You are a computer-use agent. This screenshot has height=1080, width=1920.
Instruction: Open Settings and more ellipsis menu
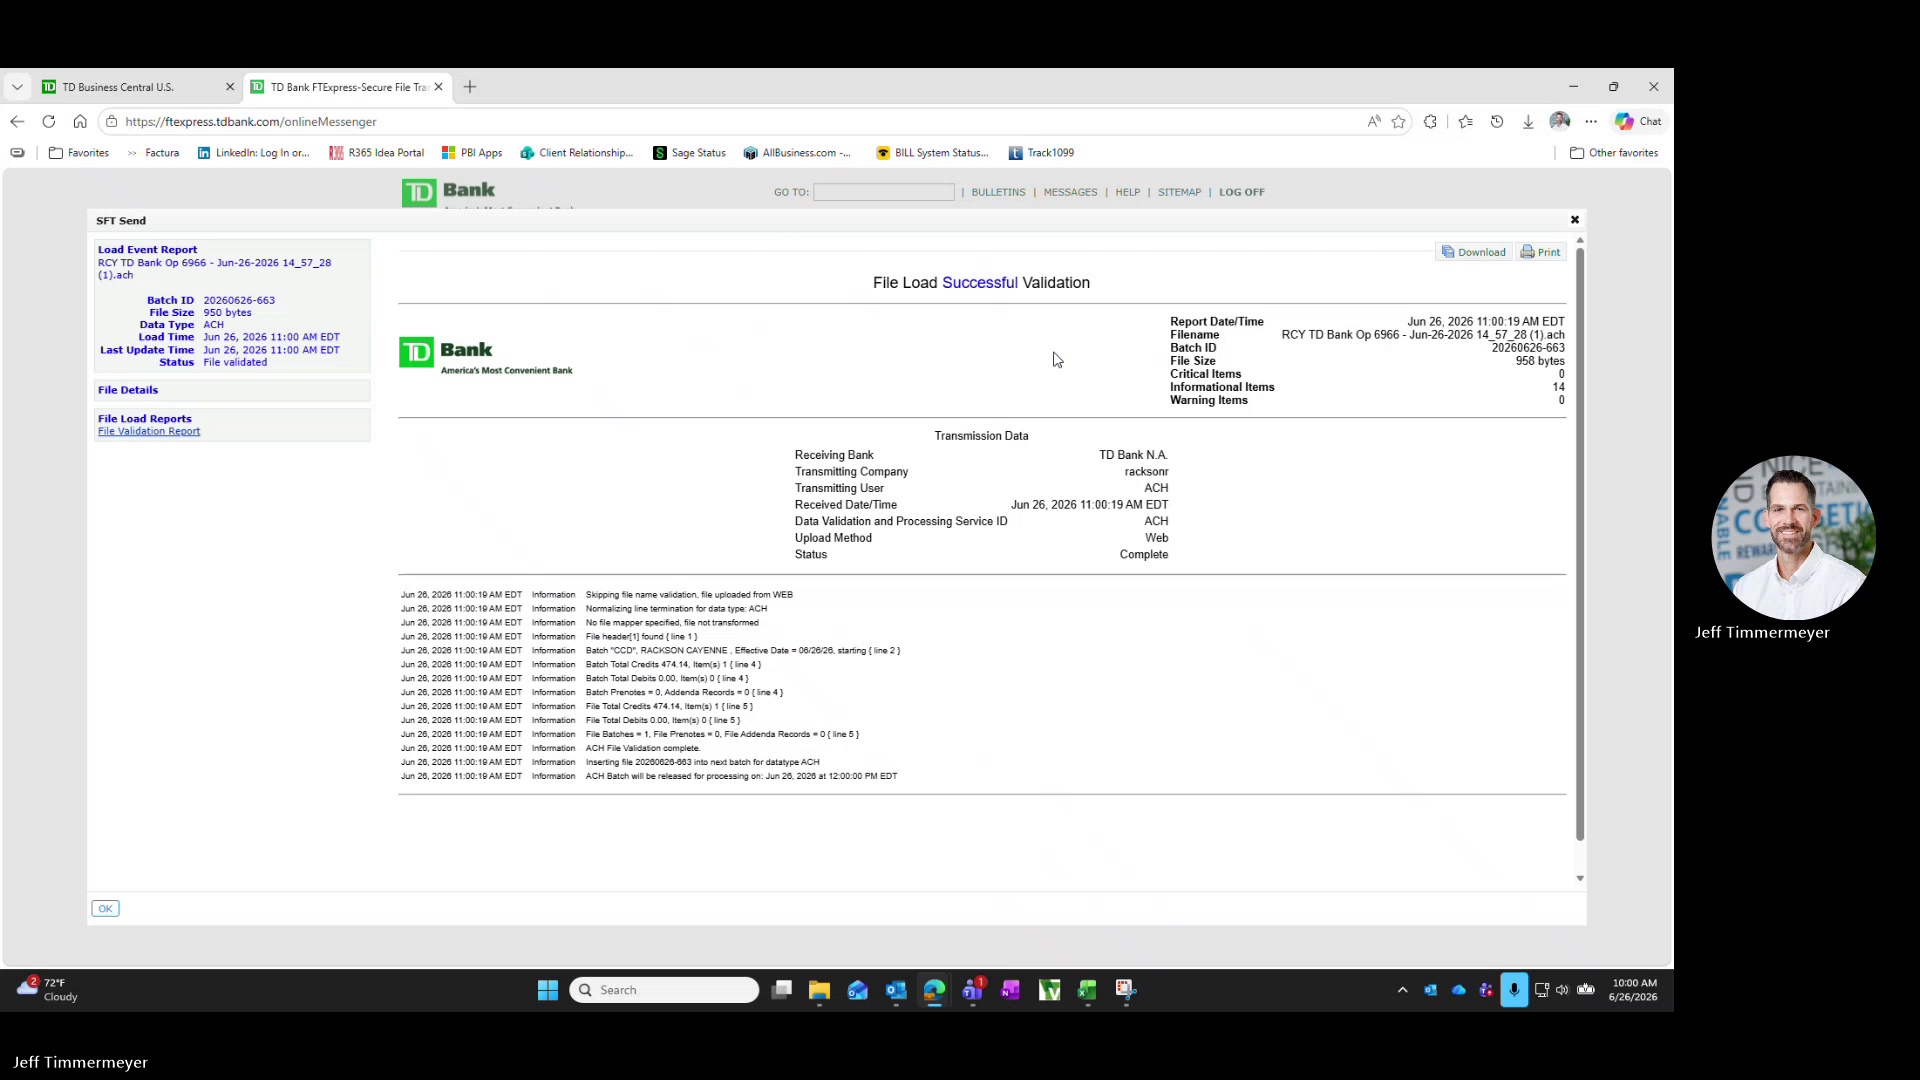pyautogui.click(x=1591, y=122)
